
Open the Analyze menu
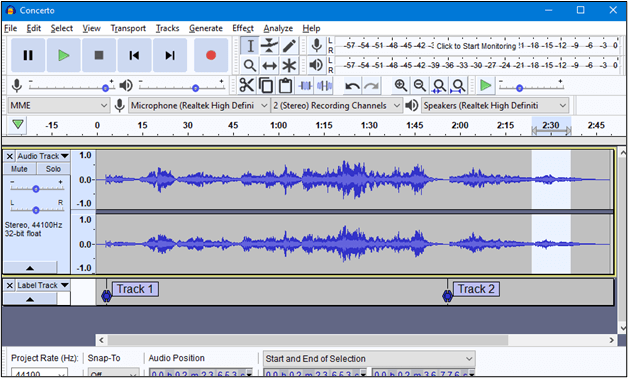pyautogui.click(x=278, y=28)
